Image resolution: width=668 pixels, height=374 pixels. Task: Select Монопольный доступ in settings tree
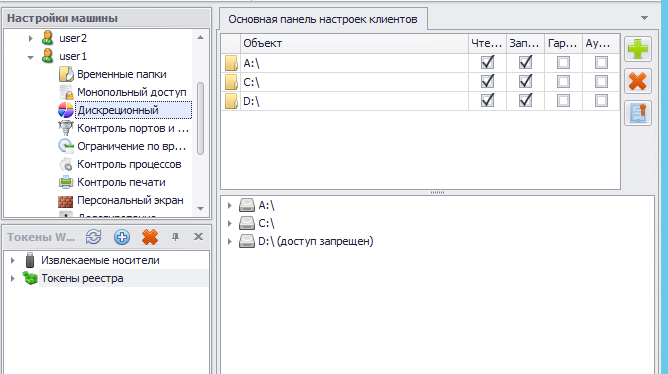[132, 92]
